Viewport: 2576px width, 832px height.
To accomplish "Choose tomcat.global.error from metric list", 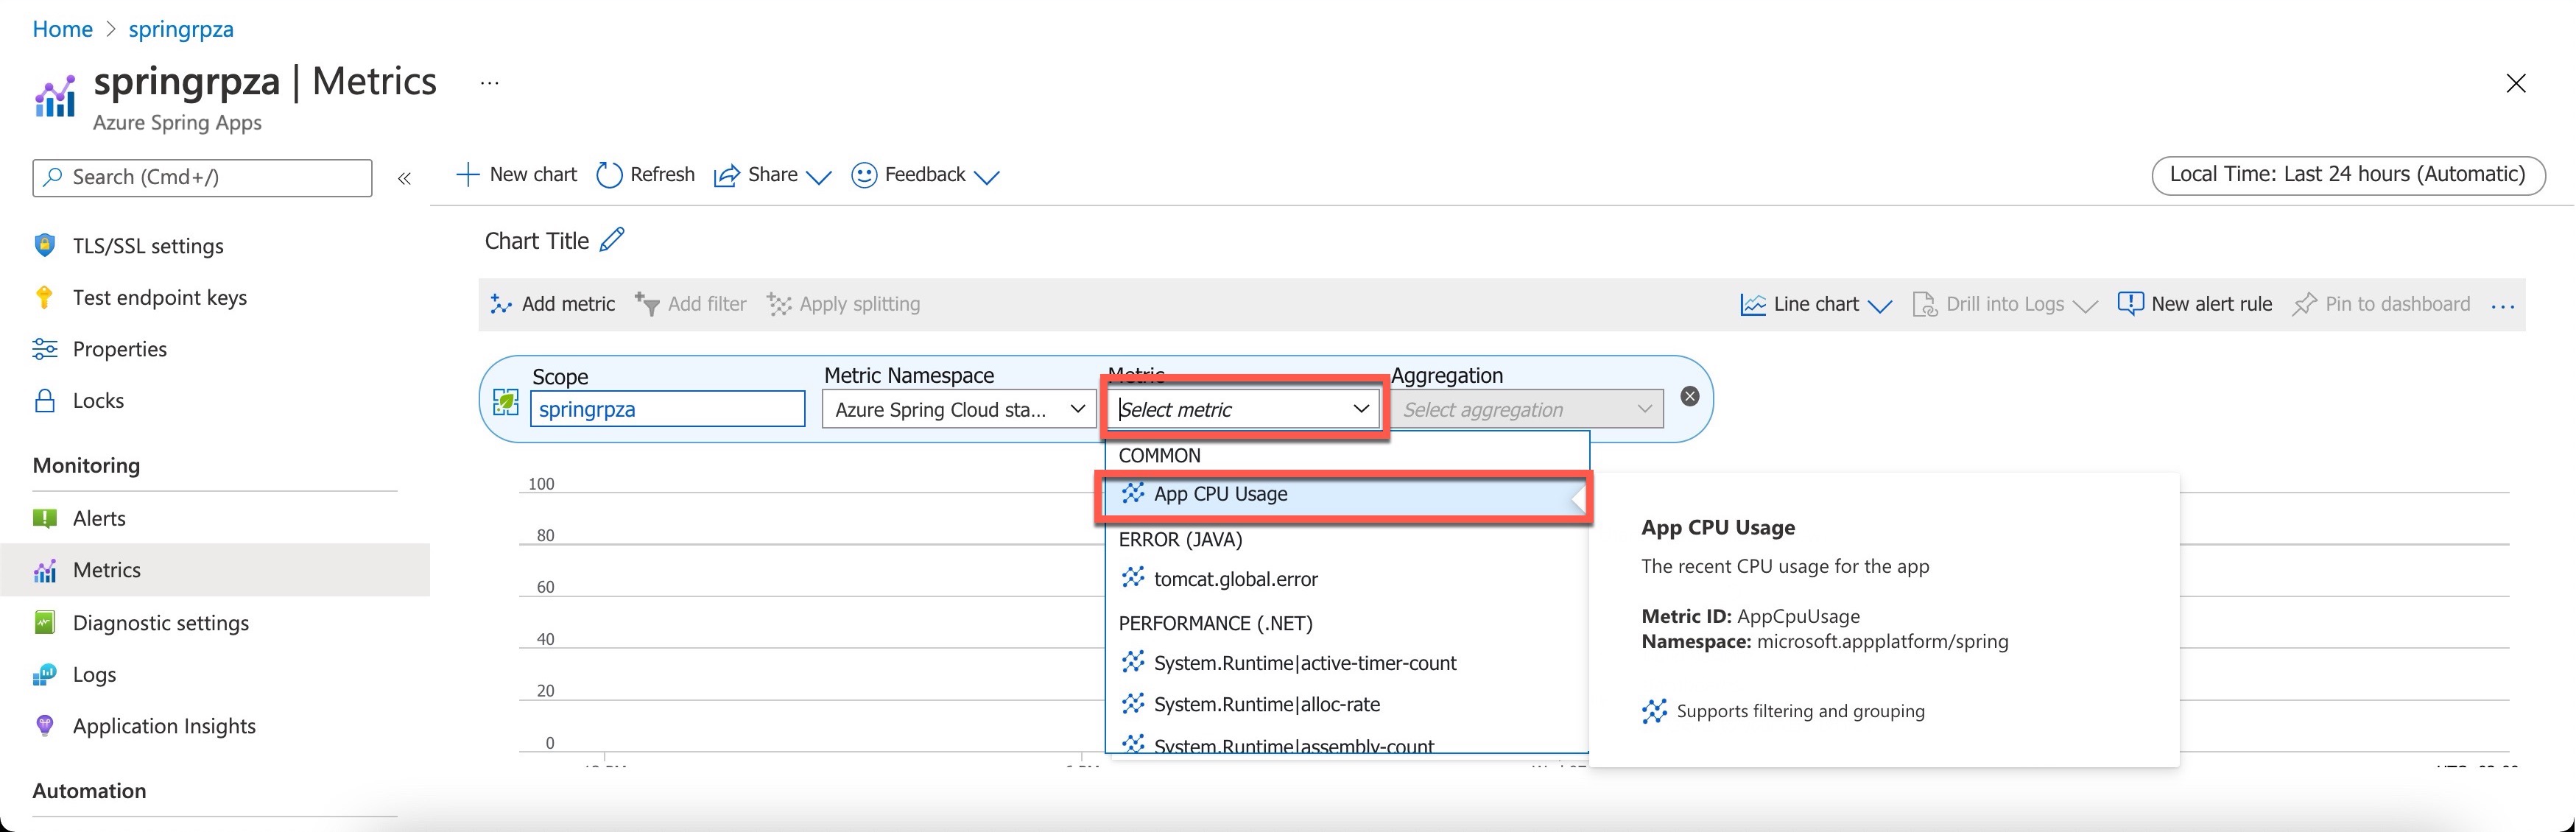I will pyautogui.click(x=1235, y=579).
